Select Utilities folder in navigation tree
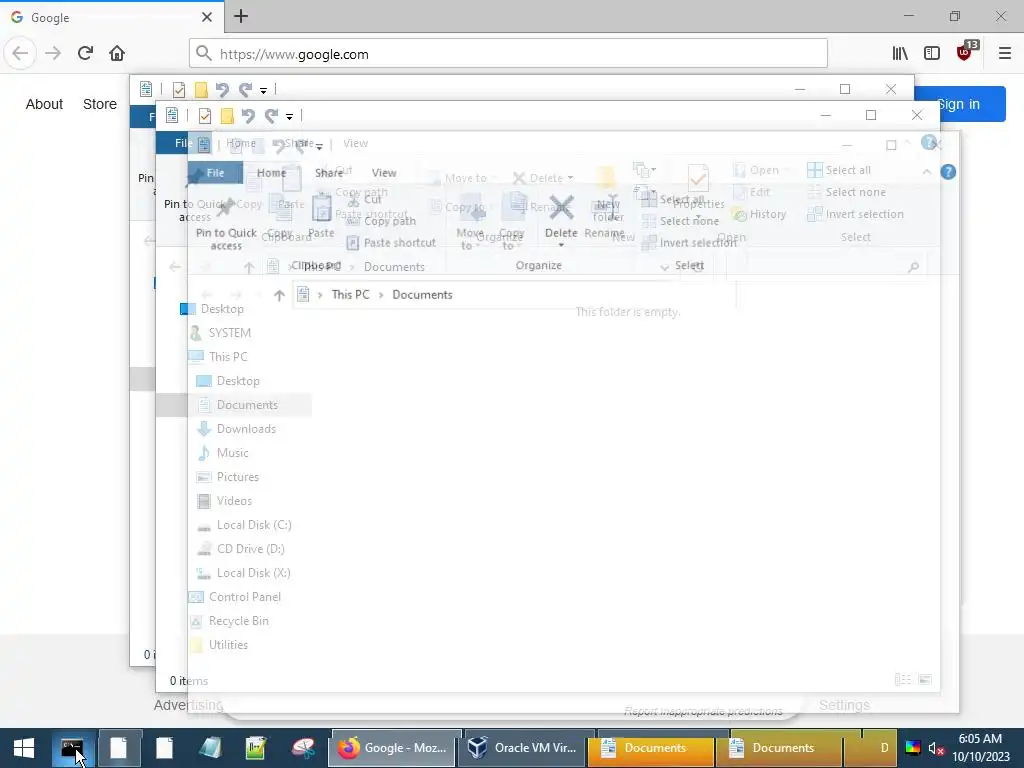Screen dimensions: 1024x768 pyautogui.click(x=219, y=645)
